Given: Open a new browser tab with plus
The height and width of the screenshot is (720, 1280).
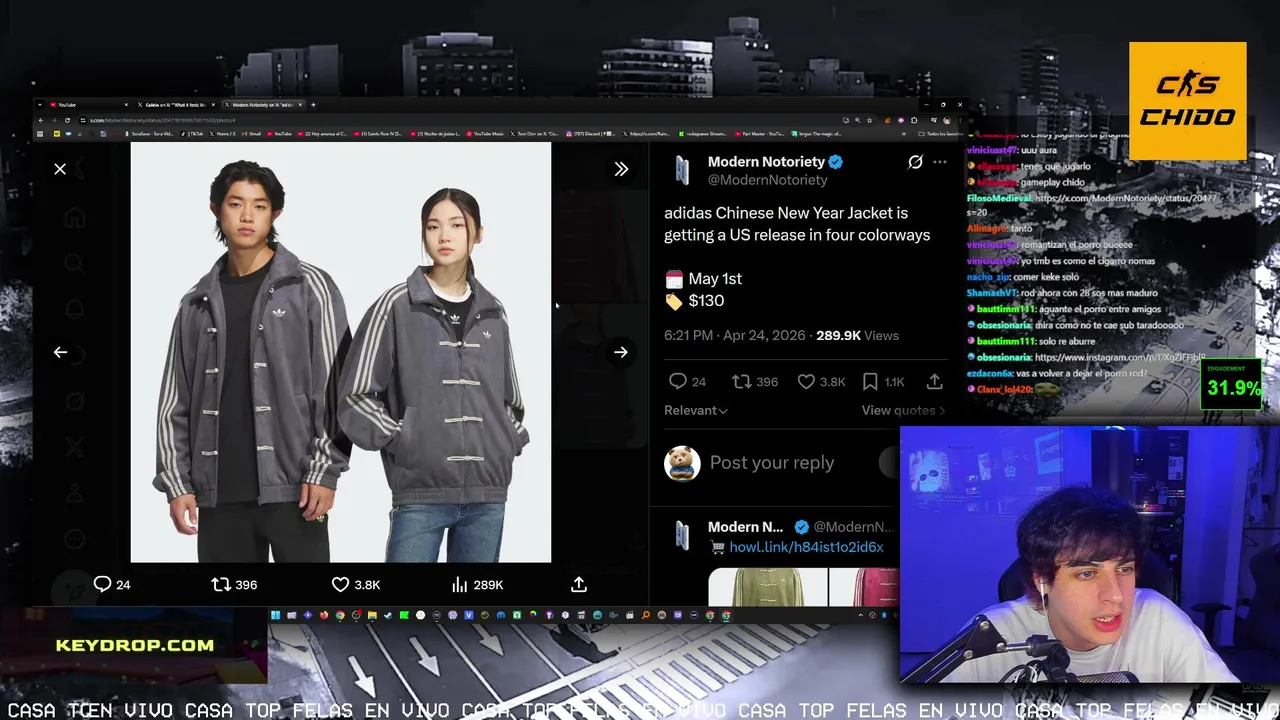Looking at the screenshot, I should [x=313, y=104].
